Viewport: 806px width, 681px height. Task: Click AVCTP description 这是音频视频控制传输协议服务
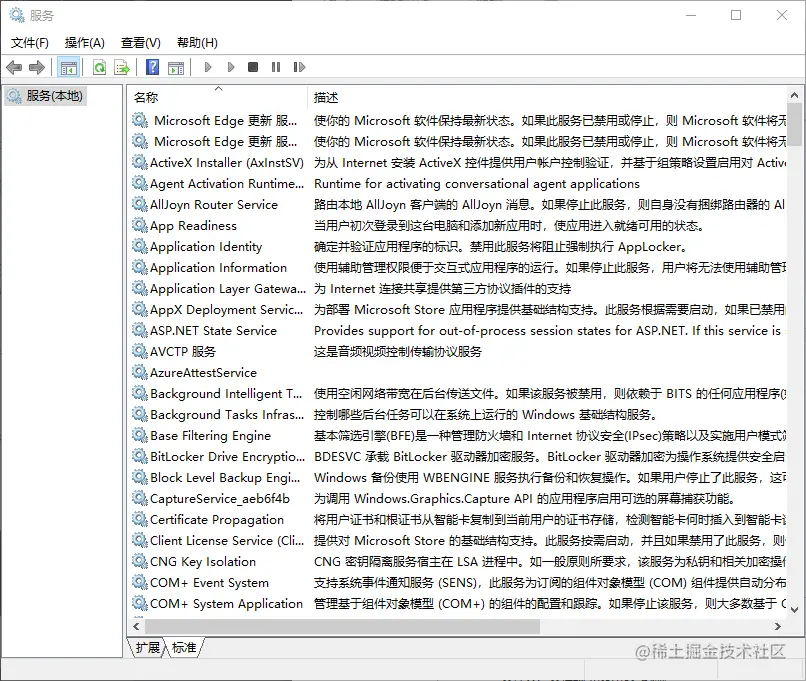click(x=398, y=352)
